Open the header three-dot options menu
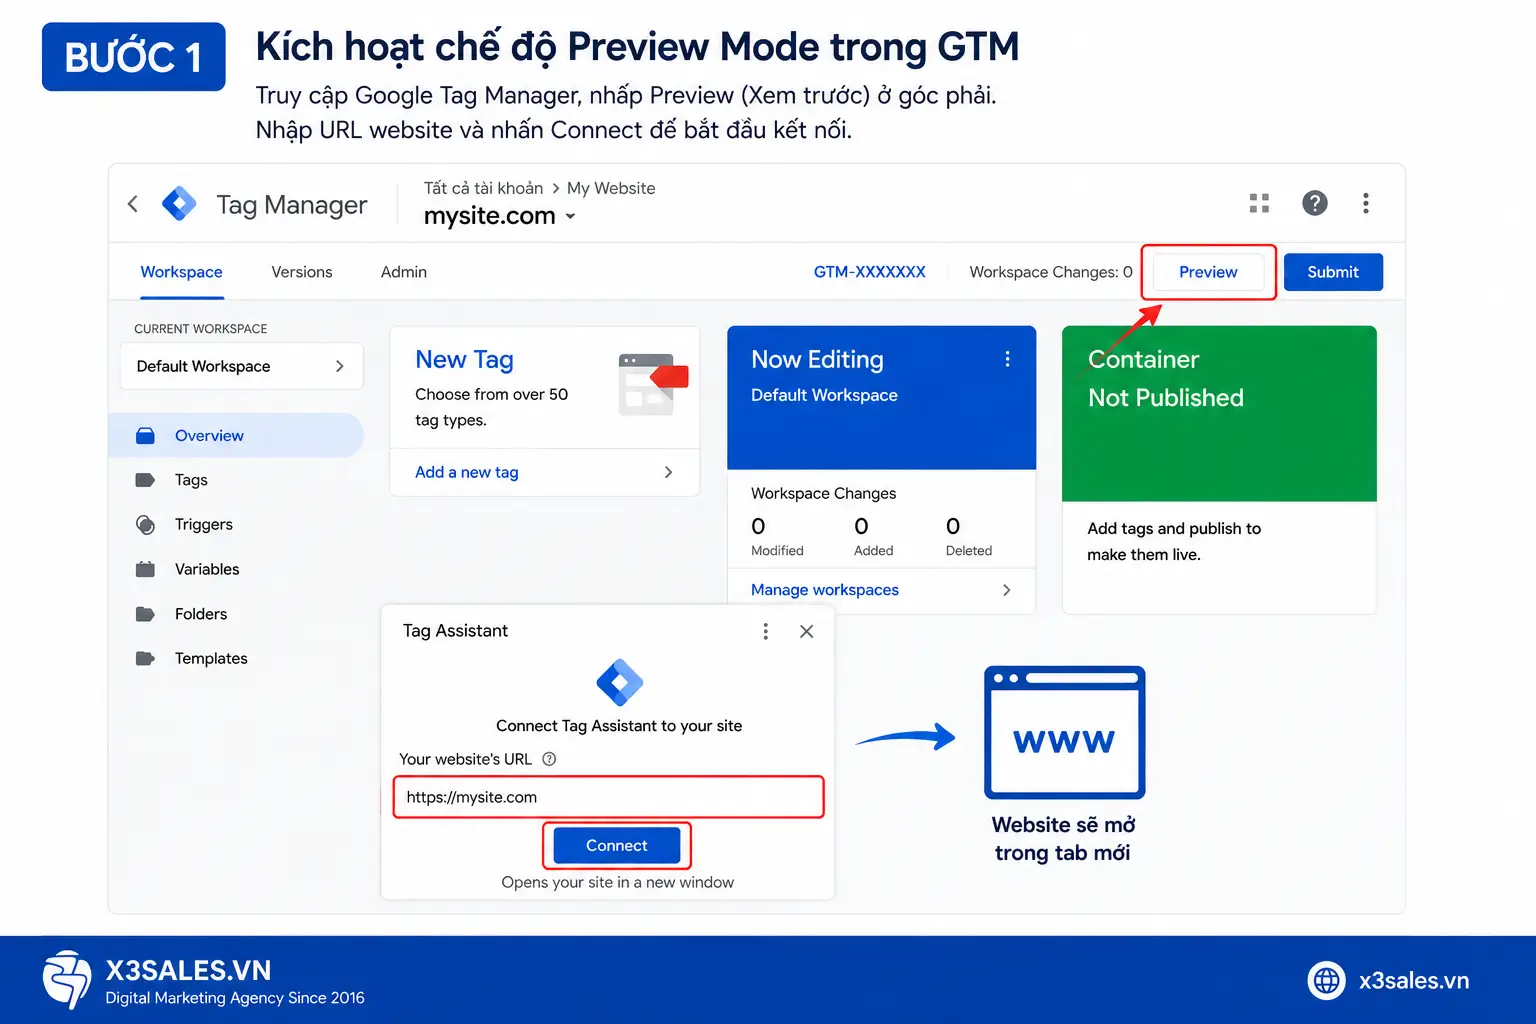The image size is (1536, 1024). 1366,204
